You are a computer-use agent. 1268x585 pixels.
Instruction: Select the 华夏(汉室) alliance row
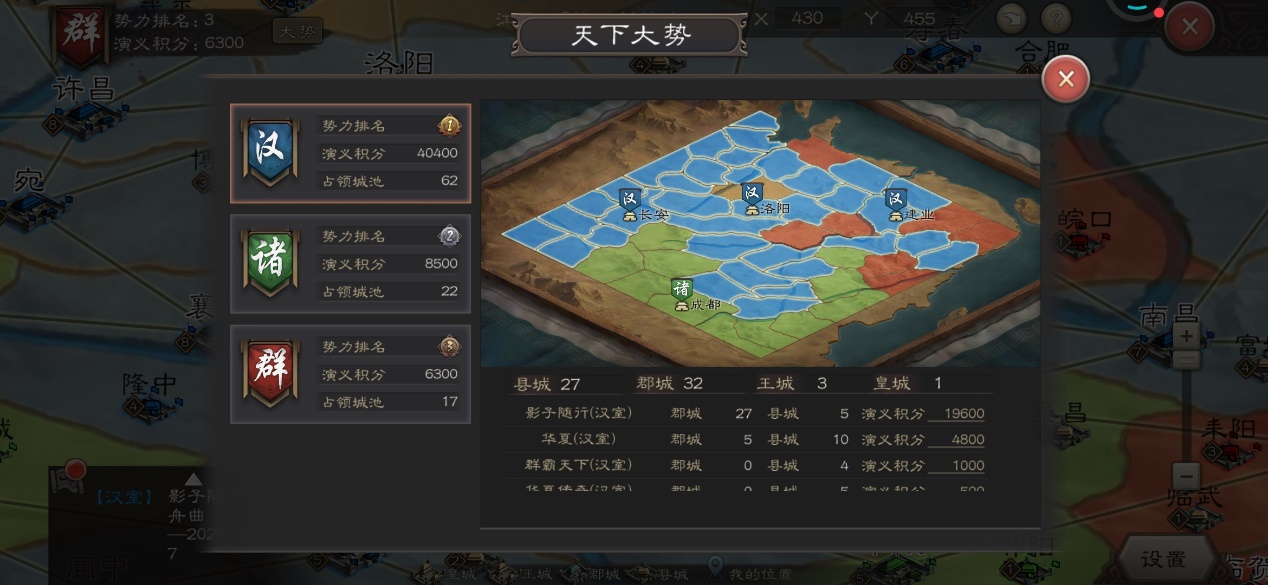coord(748,439)
